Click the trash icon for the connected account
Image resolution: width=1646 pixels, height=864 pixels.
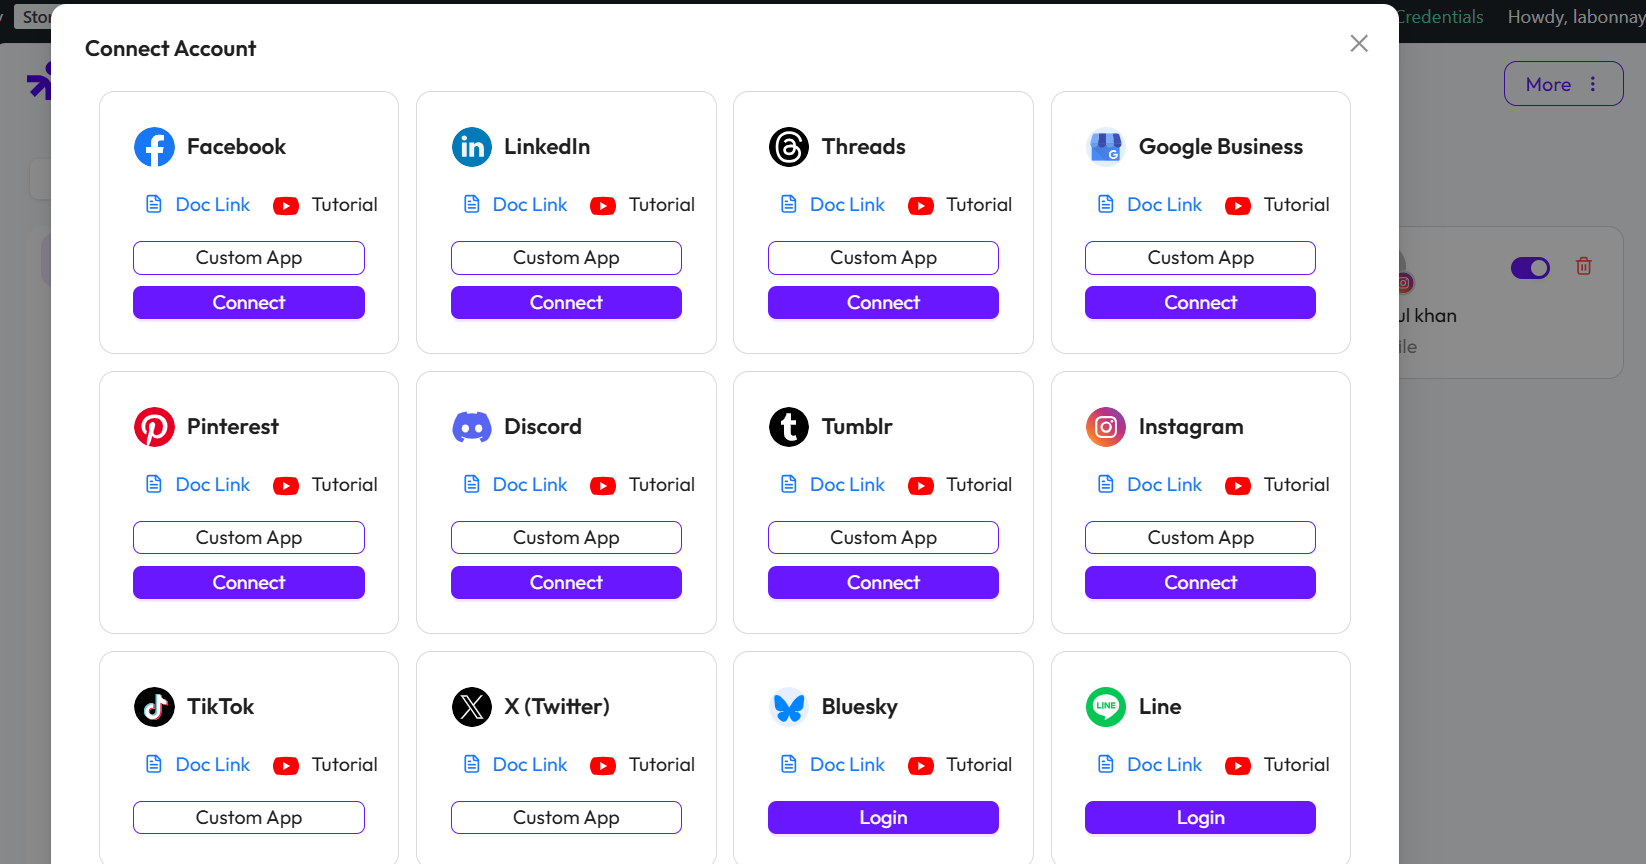pos(1584,266)
